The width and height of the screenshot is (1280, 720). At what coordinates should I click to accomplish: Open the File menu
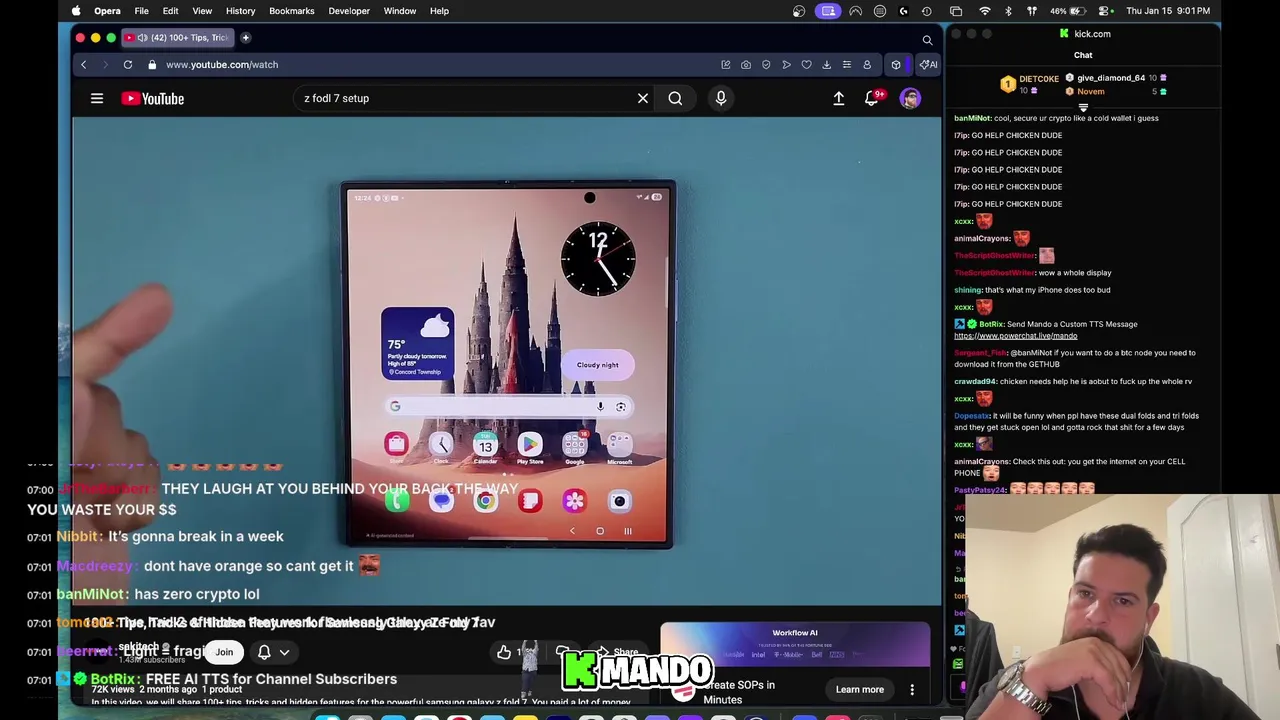(x=141, y=11)
